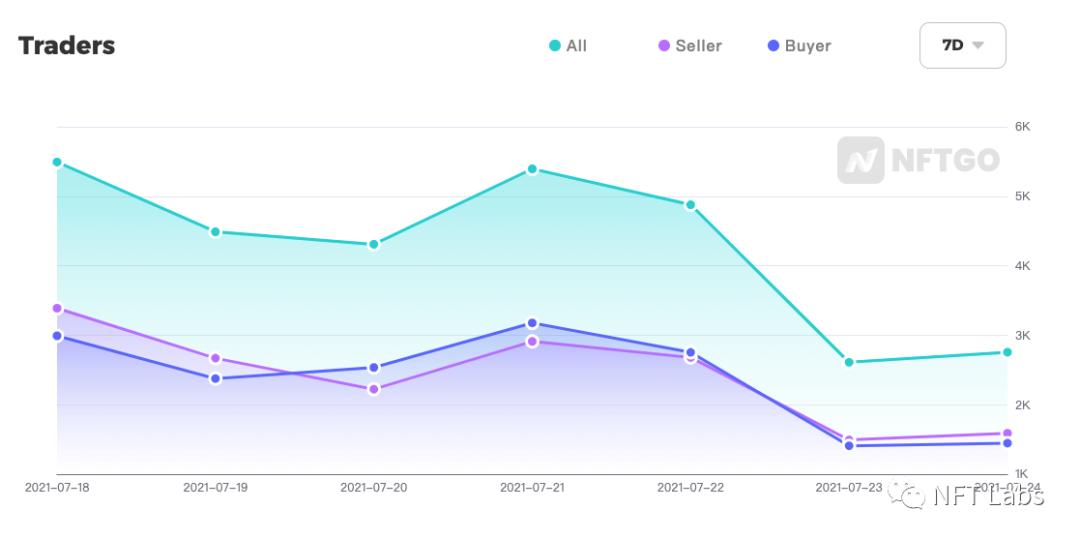The width and height of the screenshot is (1080, 540).
Task: Click the All data point on 2021-07-23
Action: pos(849,362)
